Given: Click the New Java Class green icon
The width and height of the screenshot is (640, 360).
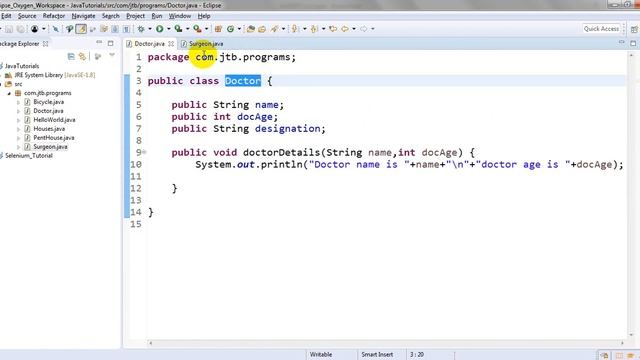Looking at the screenshot, I should 231,29.
